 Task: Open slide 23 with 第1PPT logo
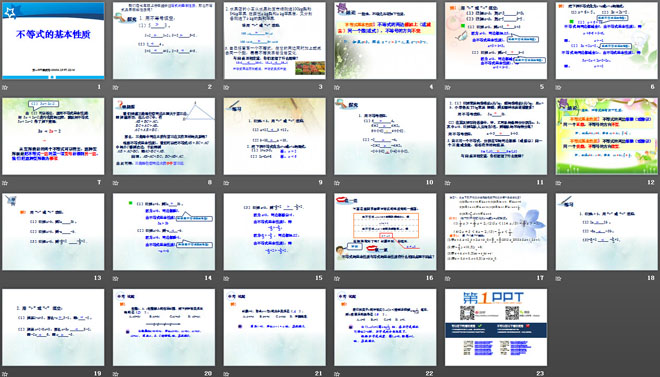[496, 327]
